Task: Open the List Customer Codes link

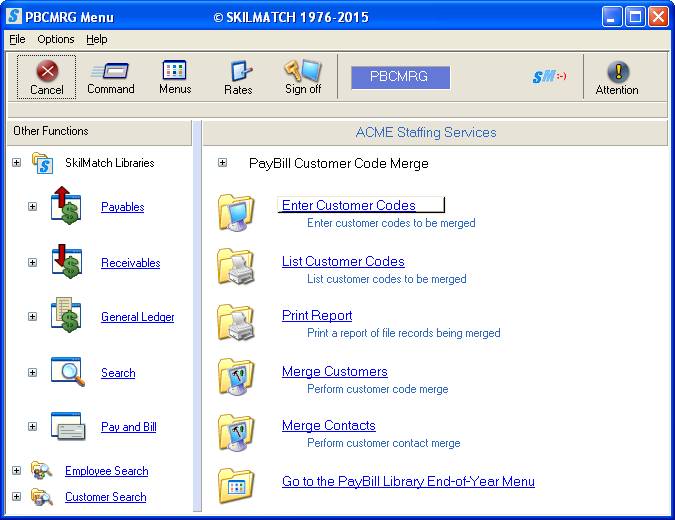Action: [x=343, y=261]
